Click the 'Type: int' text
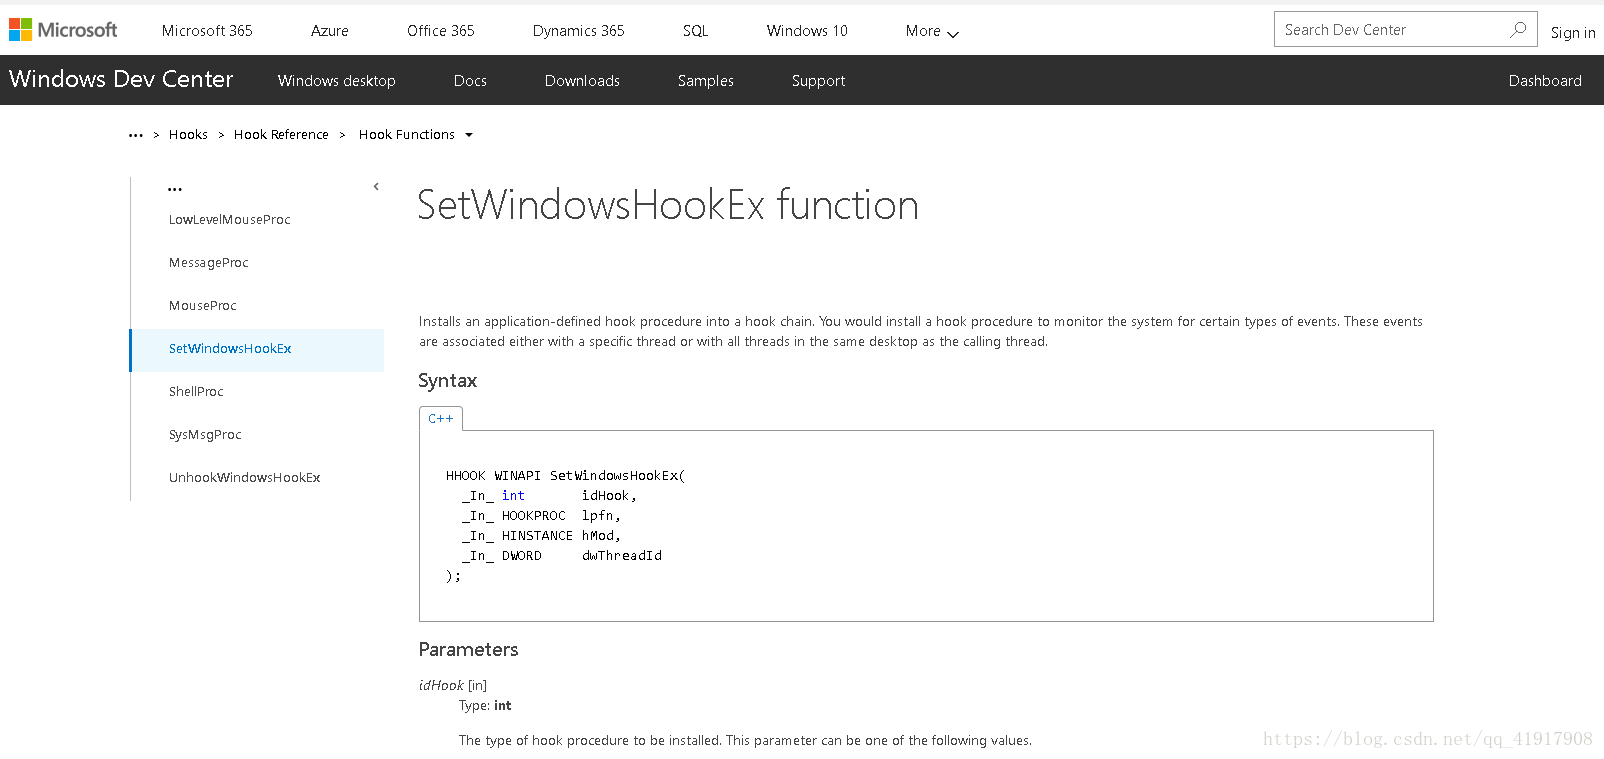Screen dimensions: 1604x759 [x=485, y=706]
